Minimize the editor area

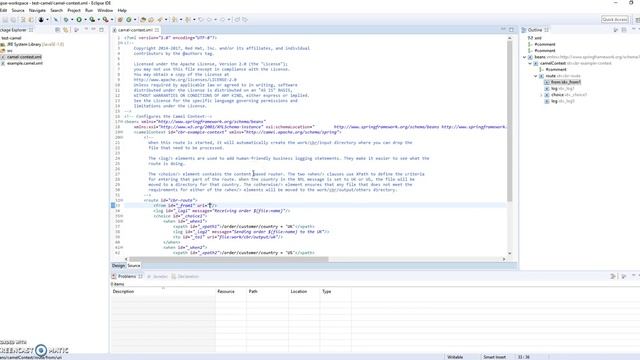[x=503, y=29]
